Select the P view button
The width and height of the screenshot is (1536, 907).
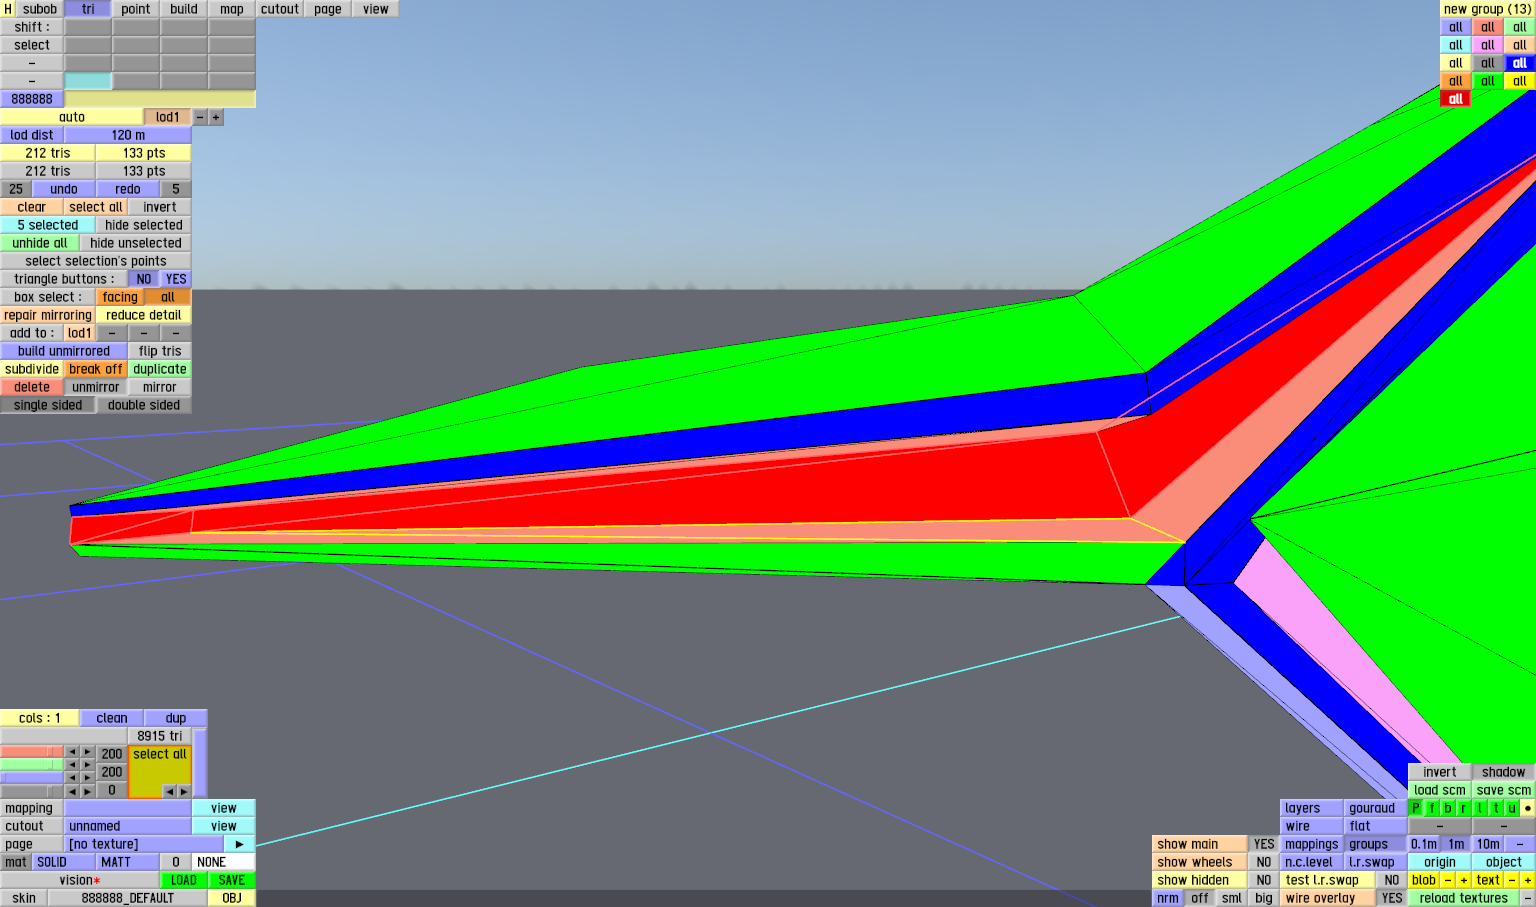1416,808
